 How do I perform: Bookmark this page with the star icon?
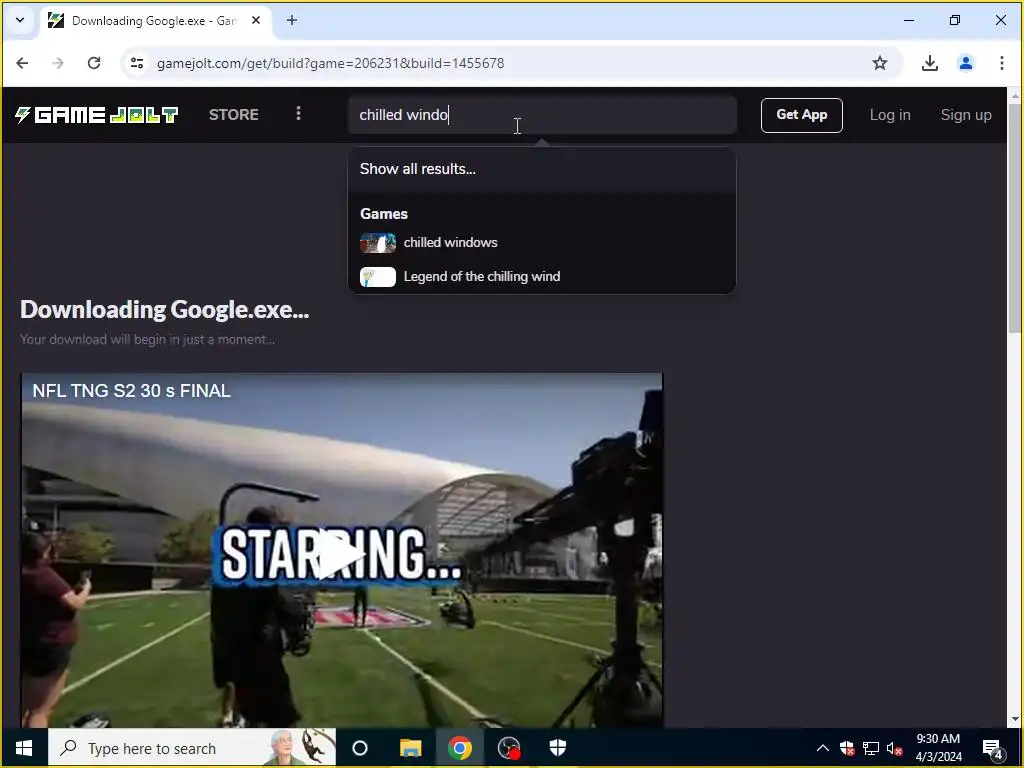click(880, 63)
